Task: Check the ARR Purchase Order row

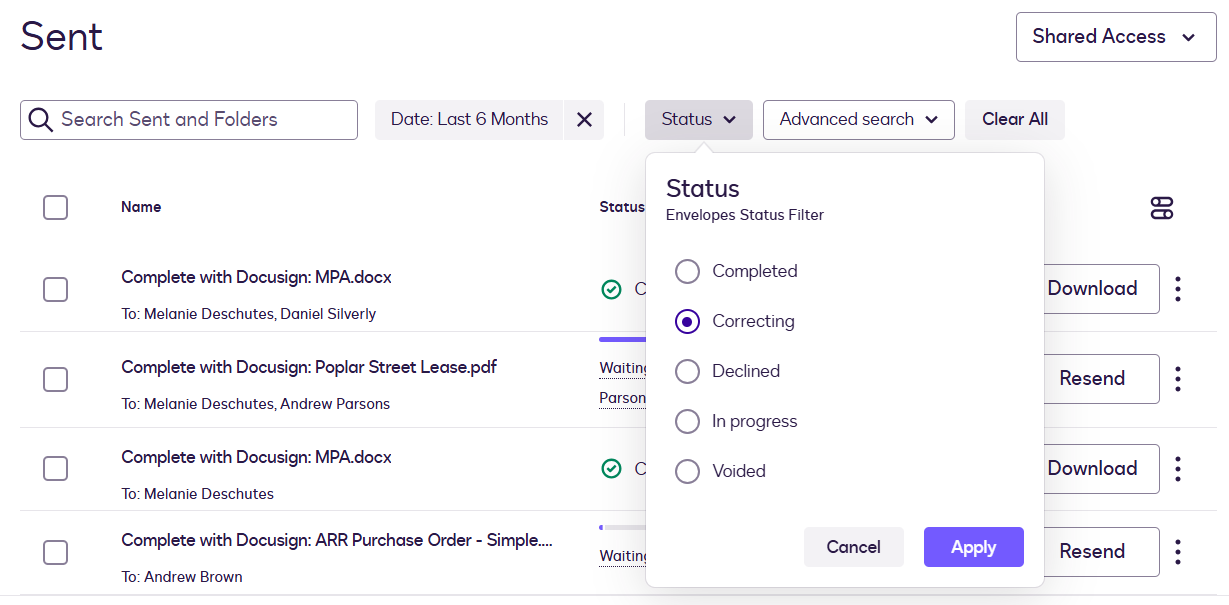Action: [56, 552]
